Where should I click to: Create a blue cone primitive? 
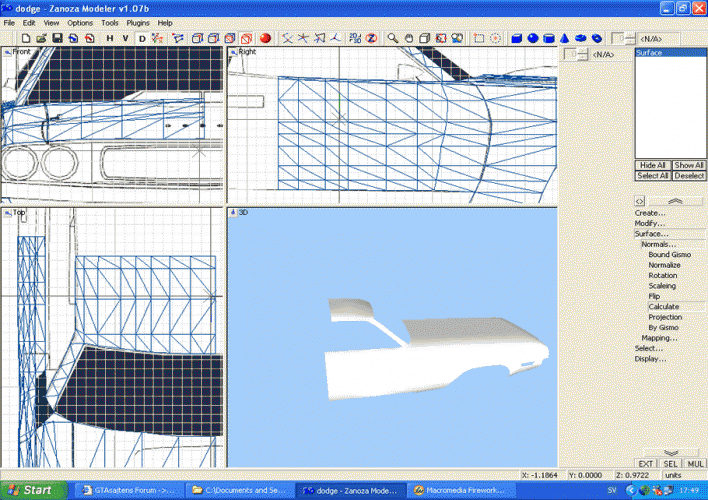click(x=564, y=38)
